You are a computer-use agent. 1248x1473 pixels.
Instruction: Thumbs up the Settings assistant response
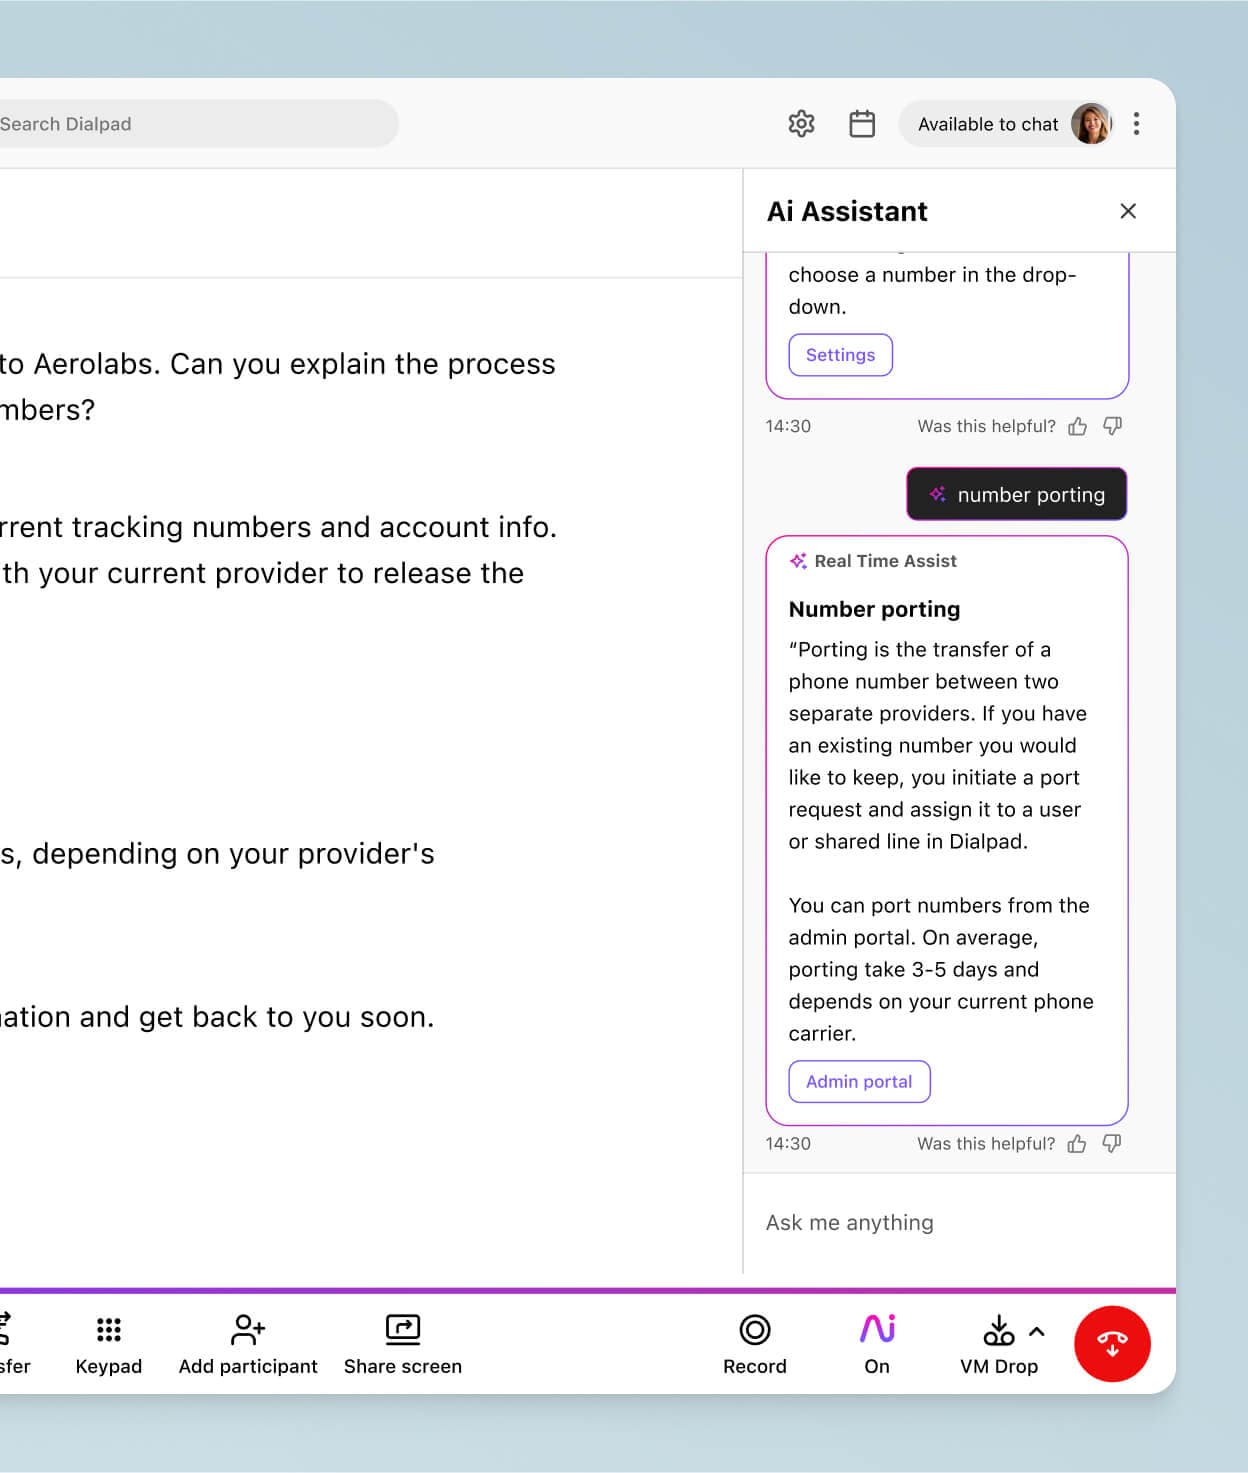click(x=1077, y=427)
